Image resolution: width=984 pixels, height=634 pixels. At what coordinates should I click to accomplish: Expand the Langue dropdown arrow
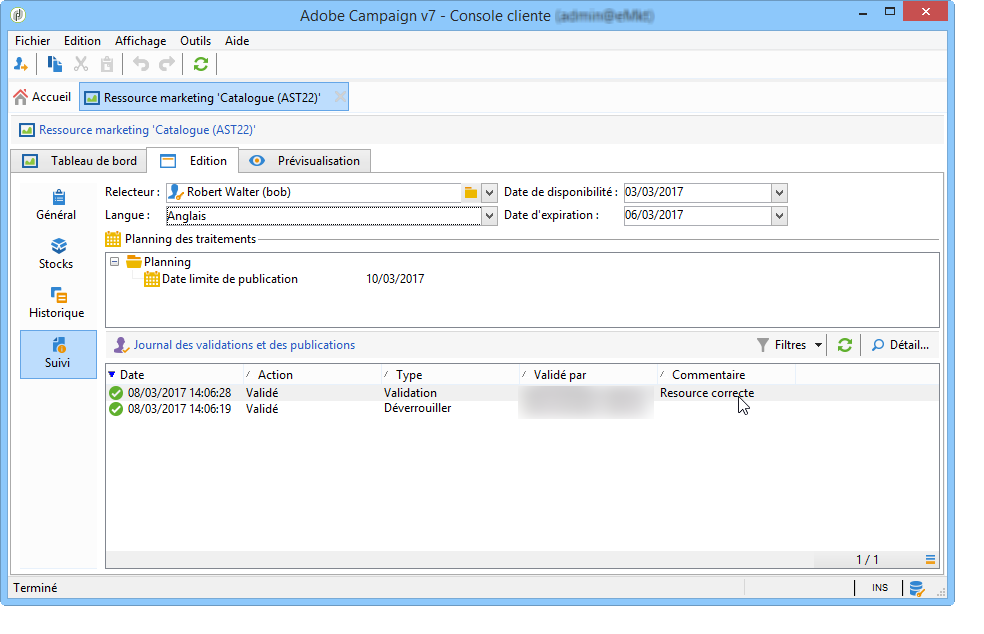point(489,216)
